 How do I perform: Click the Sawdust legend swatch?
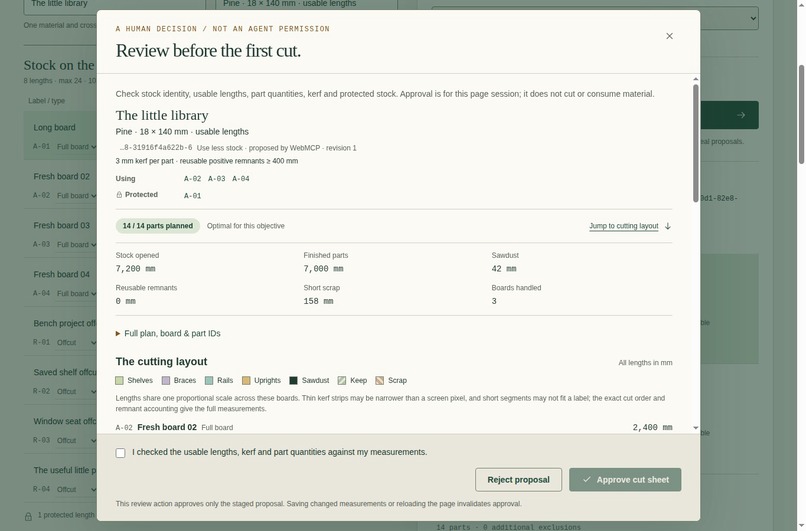pyautogui.click(x=294, y=380)
